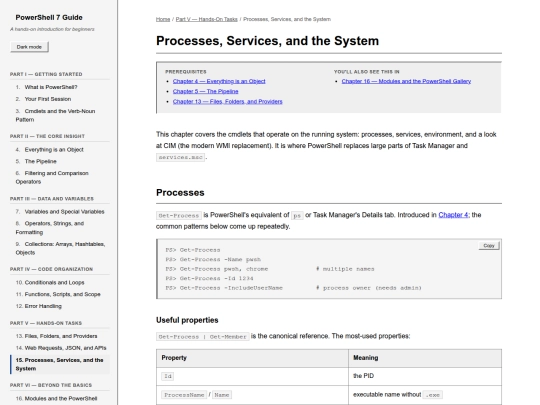Open Web Requests, JSON, and APIs chapter

(x=61, y=348)
